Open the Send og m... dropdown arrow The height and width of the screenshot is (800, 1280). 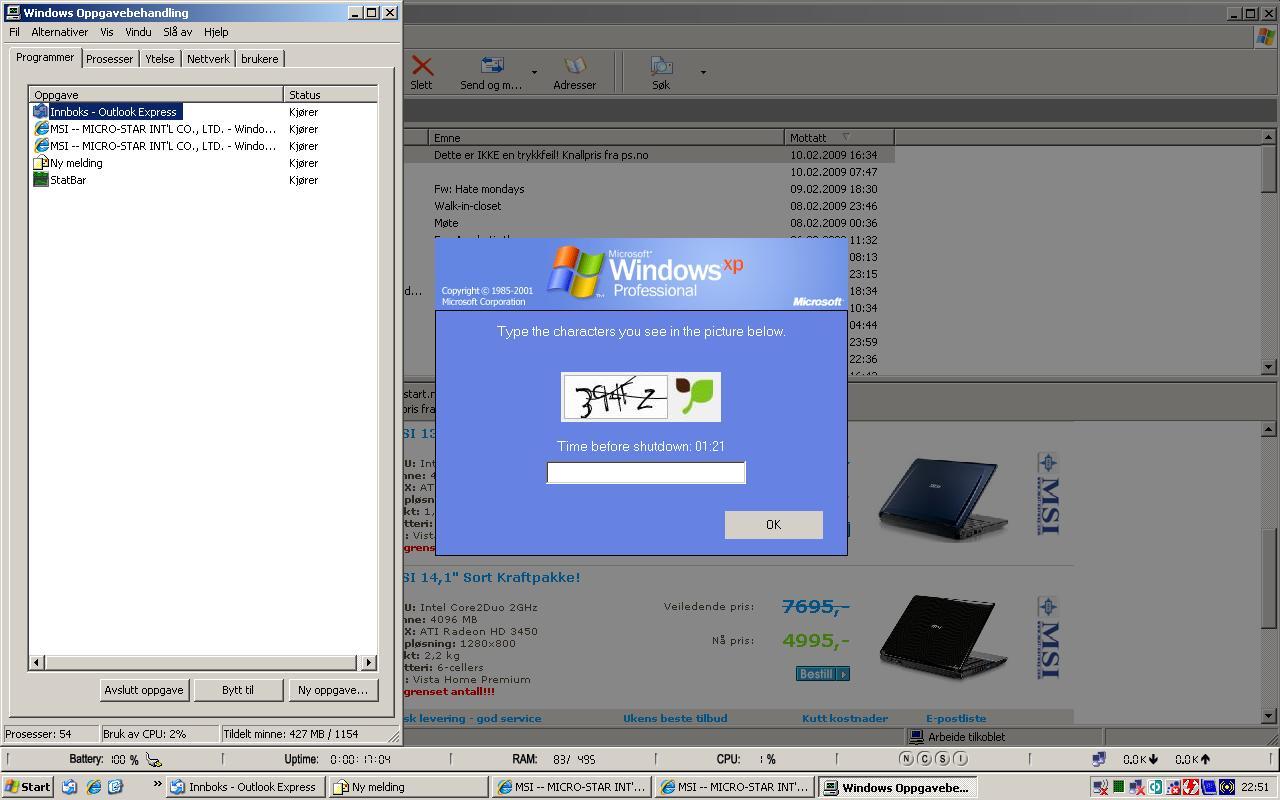534,72
